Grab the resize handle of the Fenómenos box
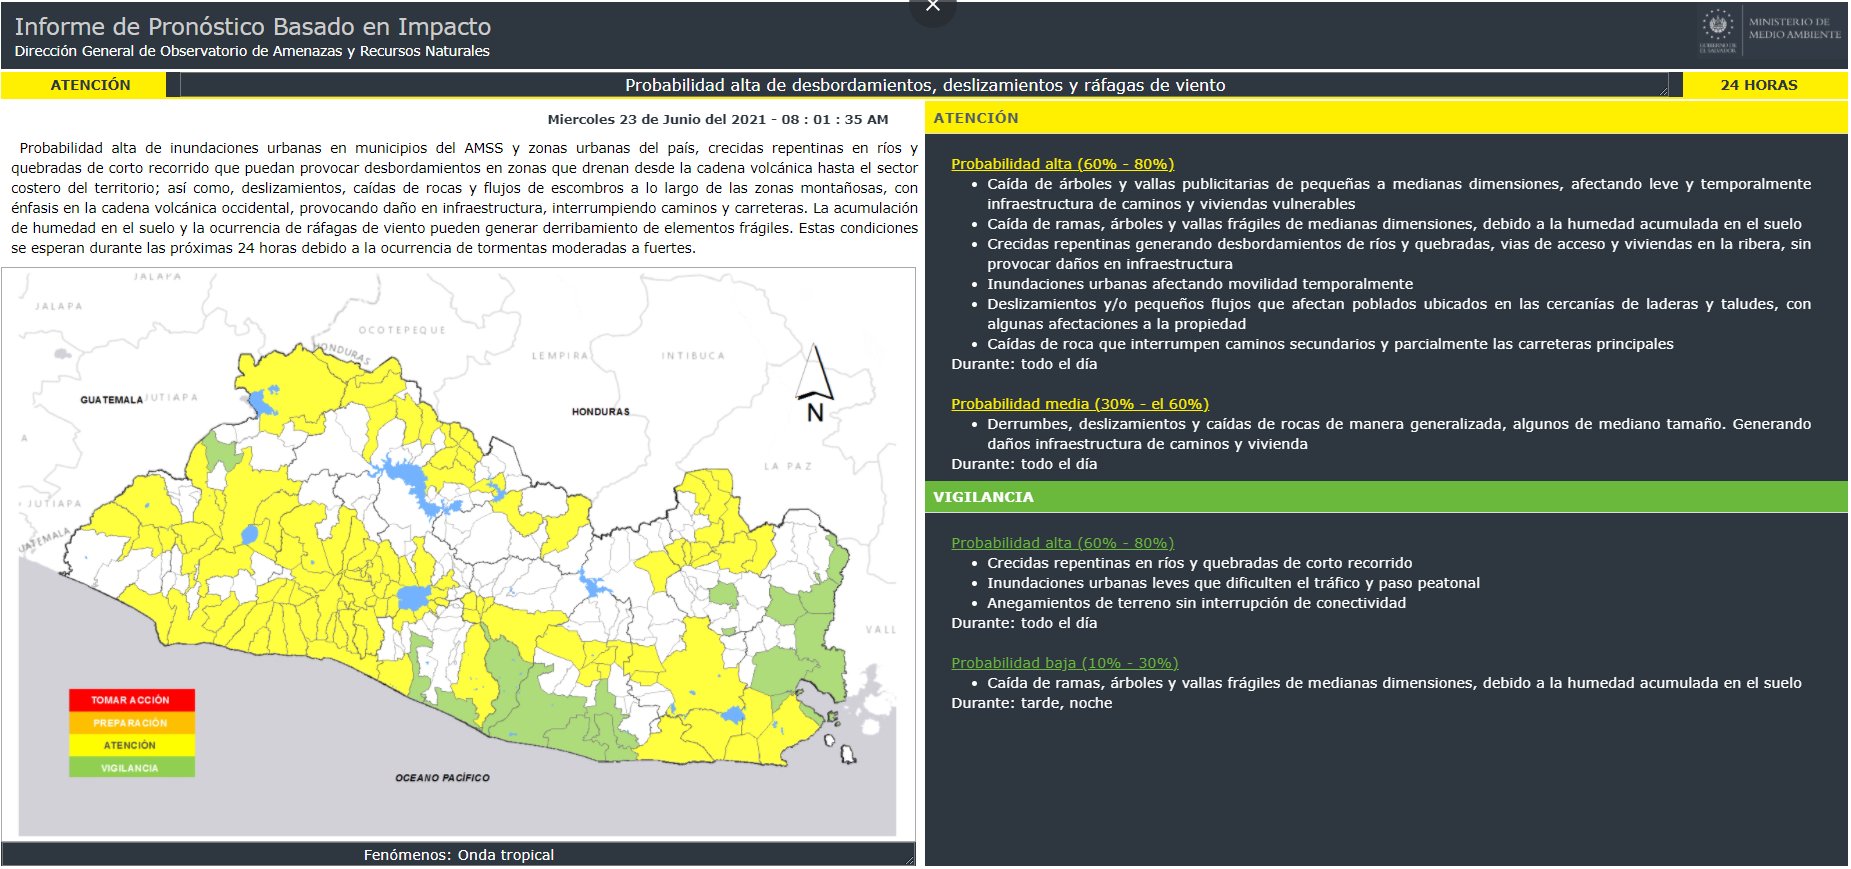1851x869 pixels. pos(909,859)
